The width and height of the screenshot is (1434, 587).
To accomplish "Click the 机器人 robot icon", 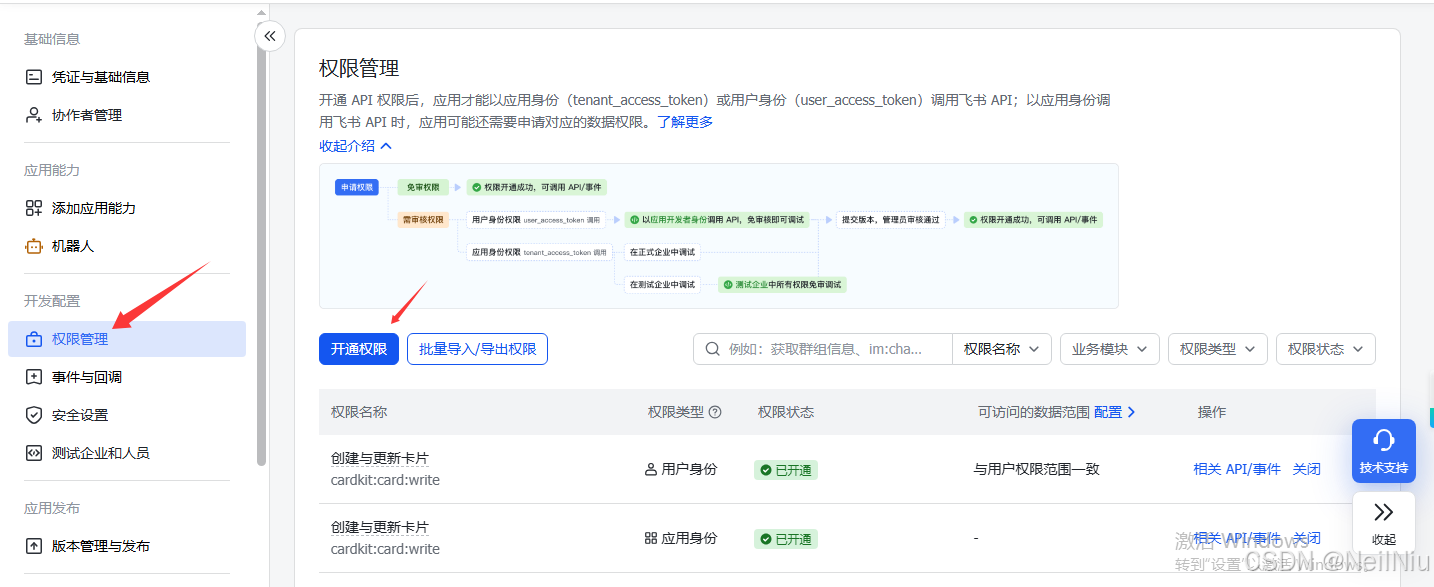I will pyautogui.click(x=34, y=246).
